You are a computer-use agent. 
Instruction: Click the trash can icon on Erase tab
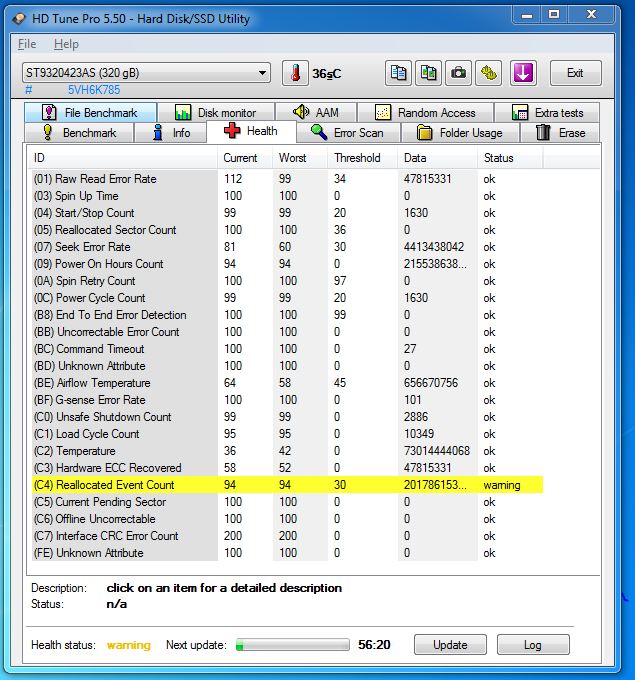tap(543, 132)
